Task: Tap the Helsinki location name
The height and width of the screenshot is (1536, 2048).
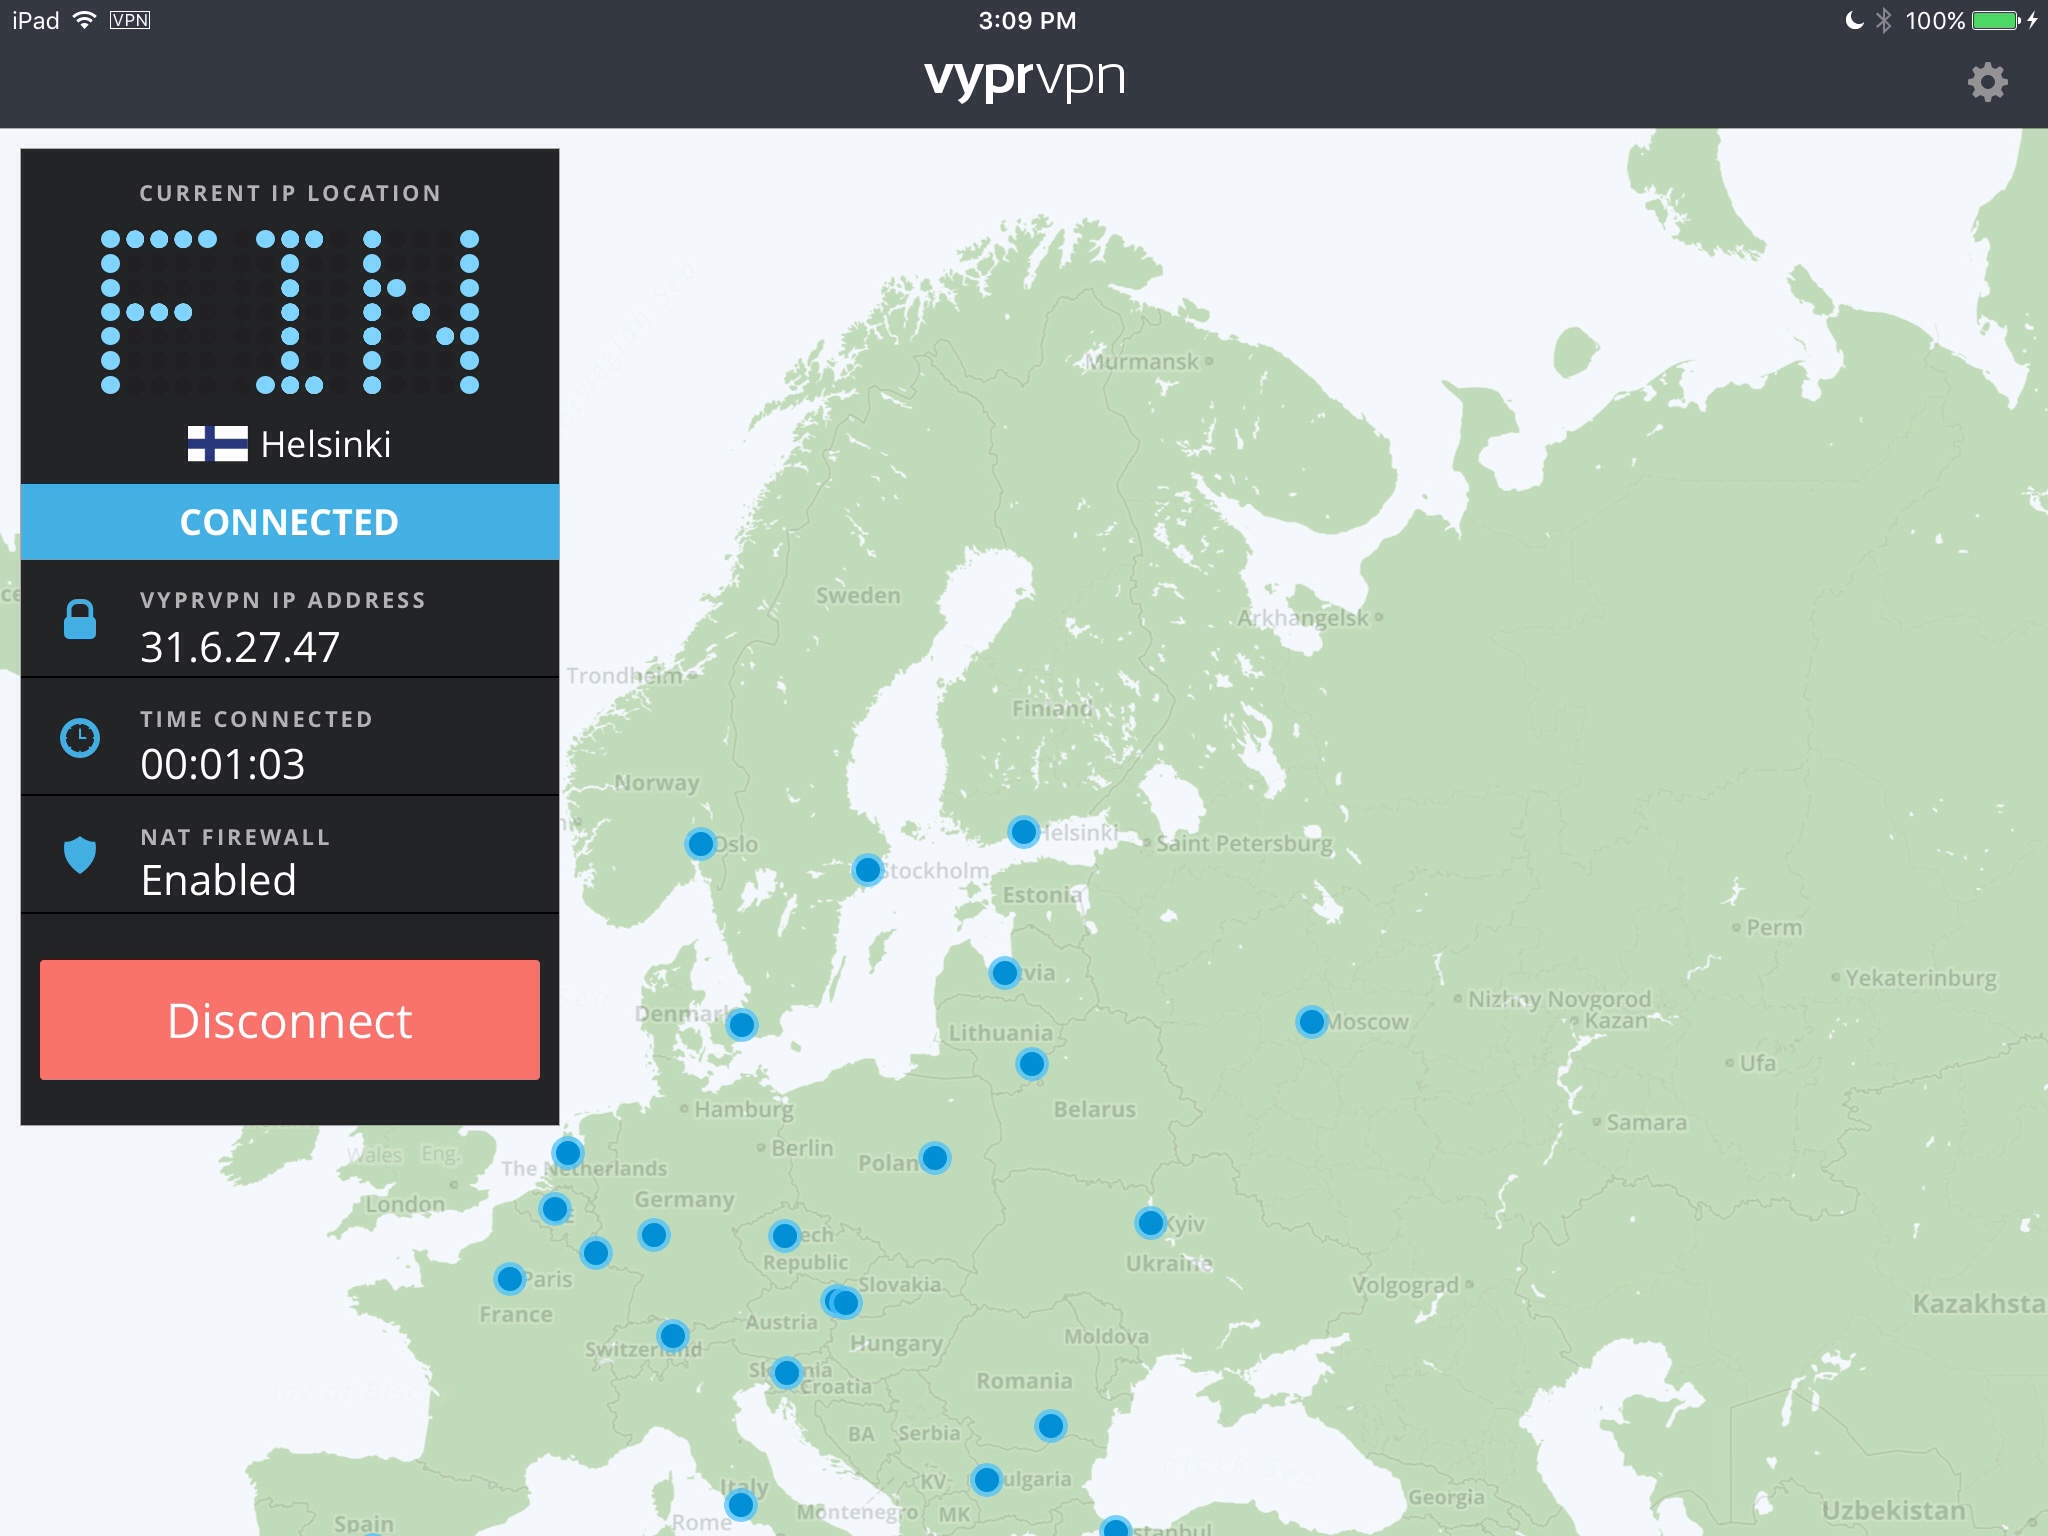Action: (x=325, y=444)
